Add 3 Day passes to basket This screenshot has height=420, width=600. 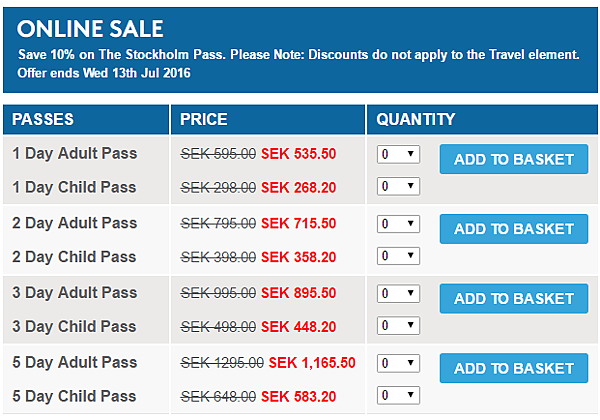pyautogui.click(x=514, y=298)
